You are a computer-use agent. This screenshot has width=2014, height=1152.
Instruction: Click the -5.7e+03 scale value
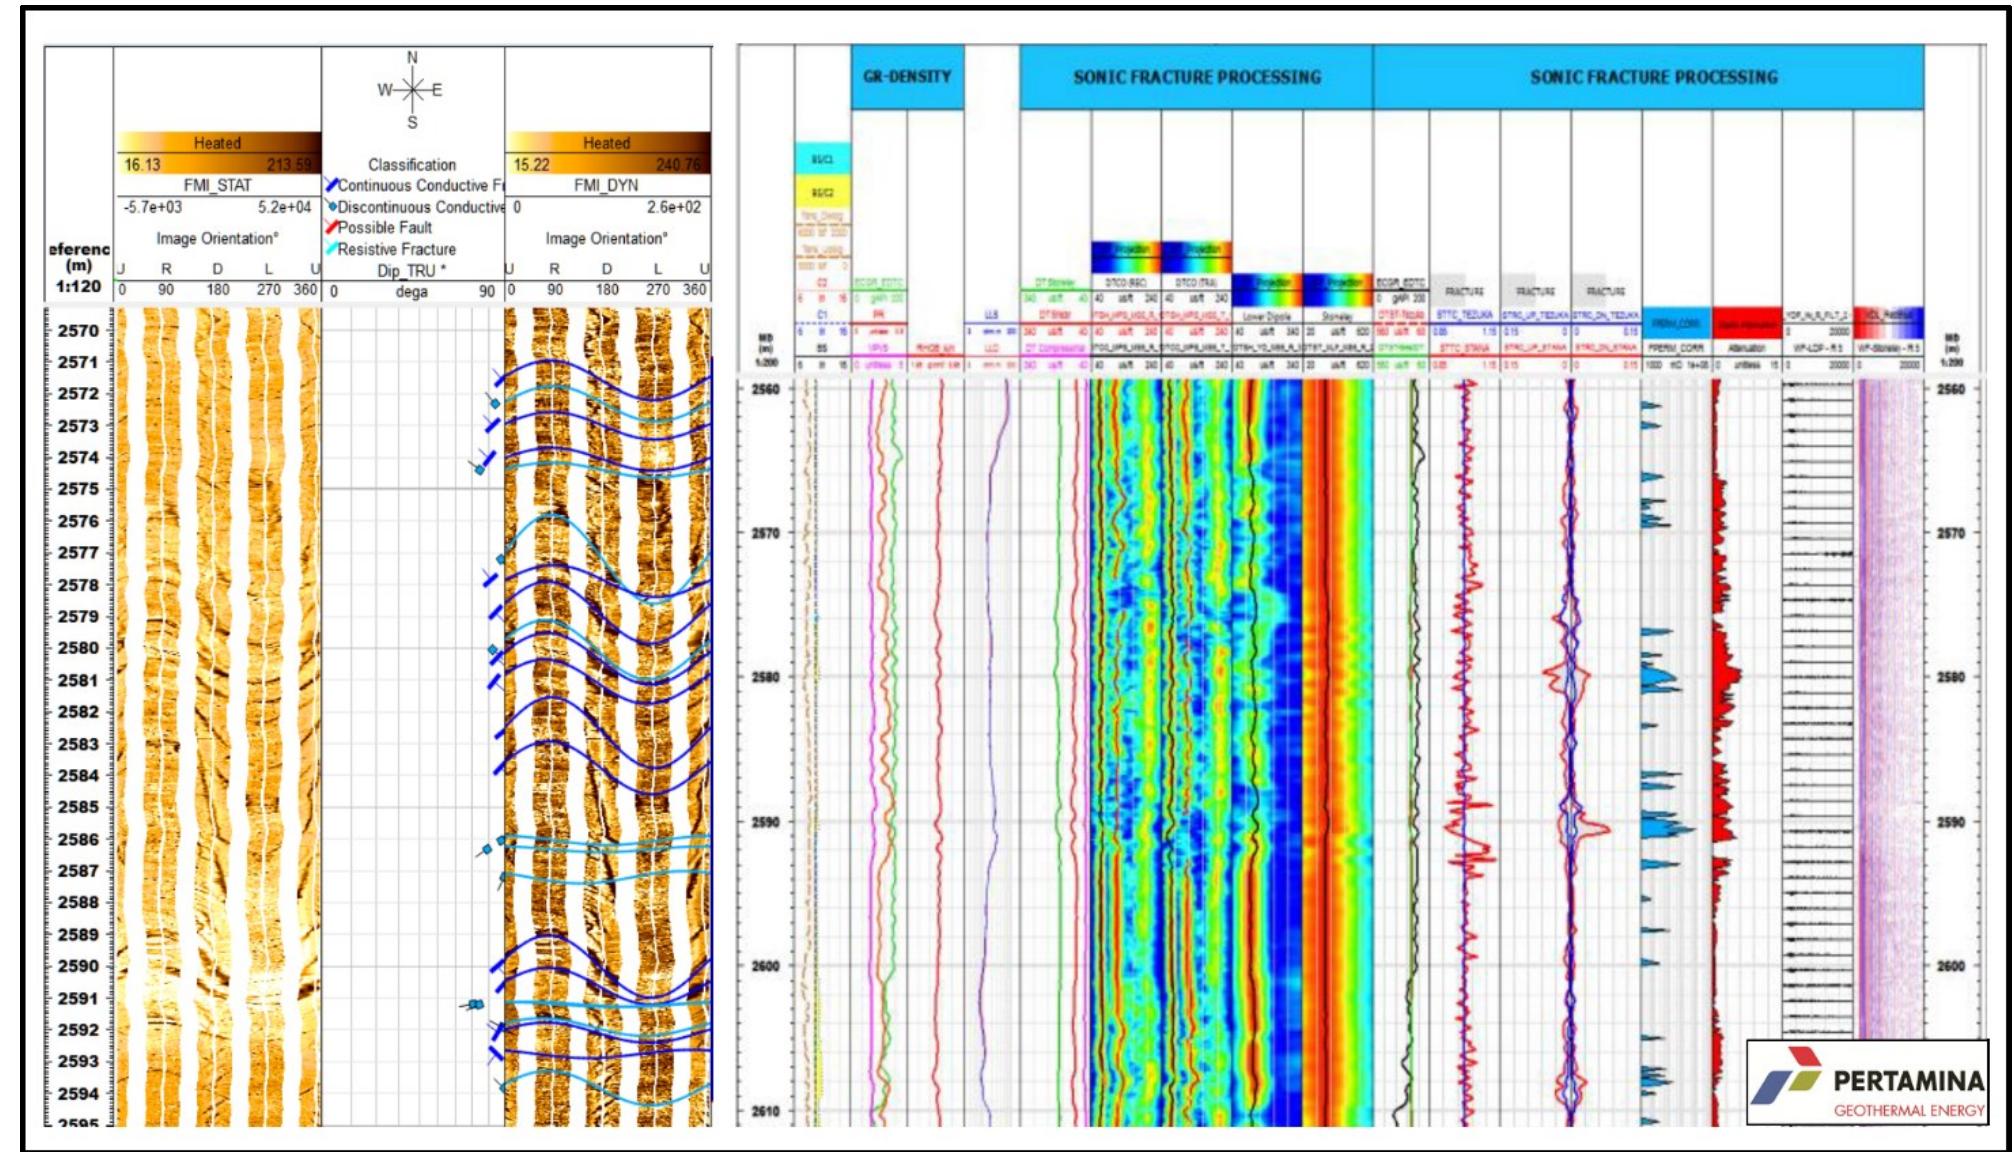coord(152,207)
